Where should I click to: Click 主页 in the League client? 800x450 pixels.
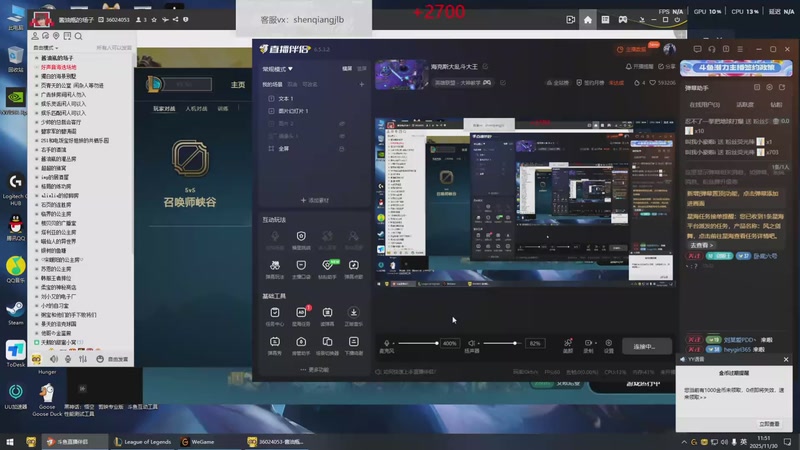click(x=238, y=85)
